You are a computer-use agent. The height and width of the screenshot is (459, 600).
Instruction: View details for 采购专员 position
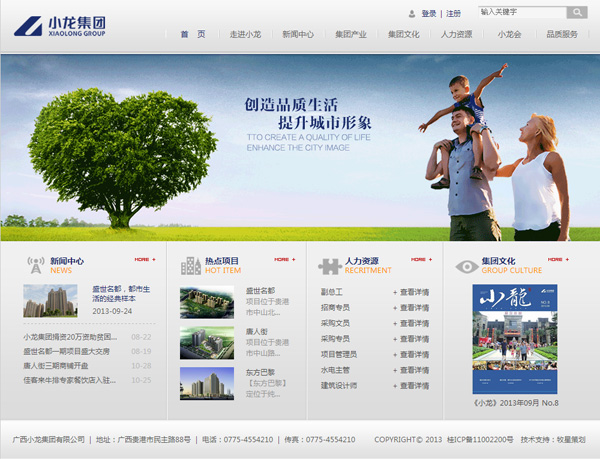411,339
